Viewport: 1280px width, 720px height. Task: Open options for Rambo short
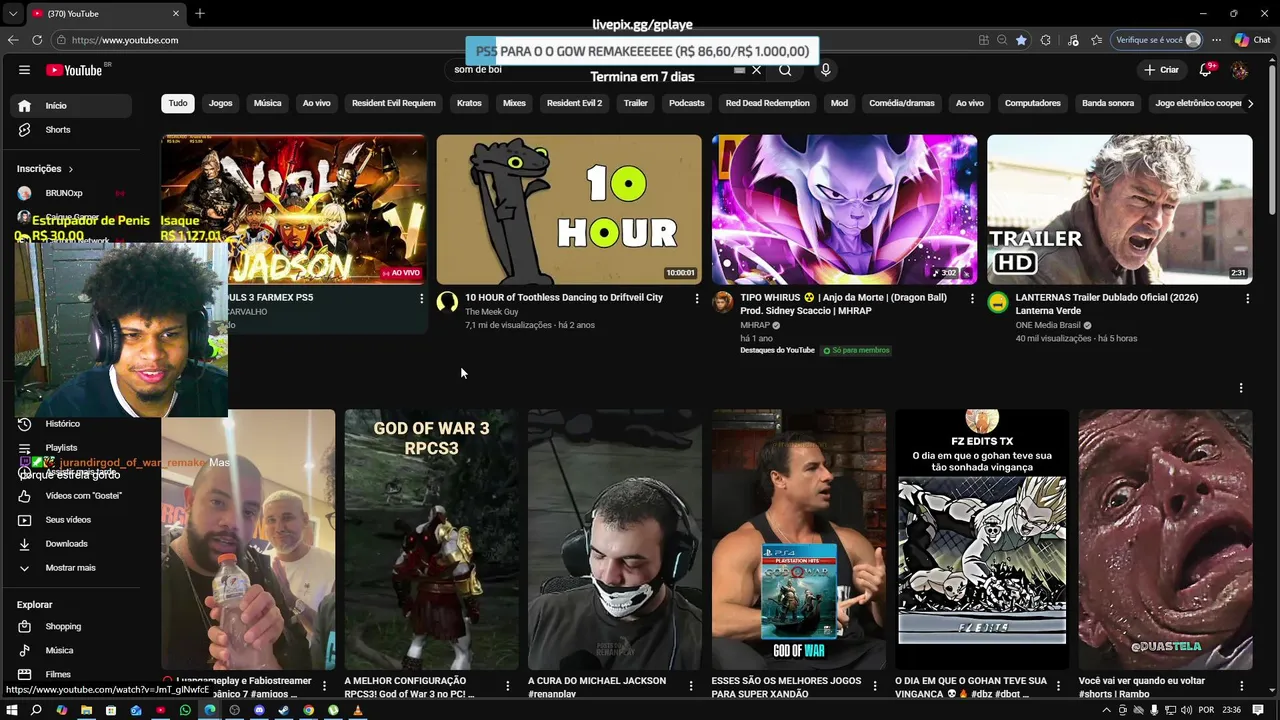1241,686
